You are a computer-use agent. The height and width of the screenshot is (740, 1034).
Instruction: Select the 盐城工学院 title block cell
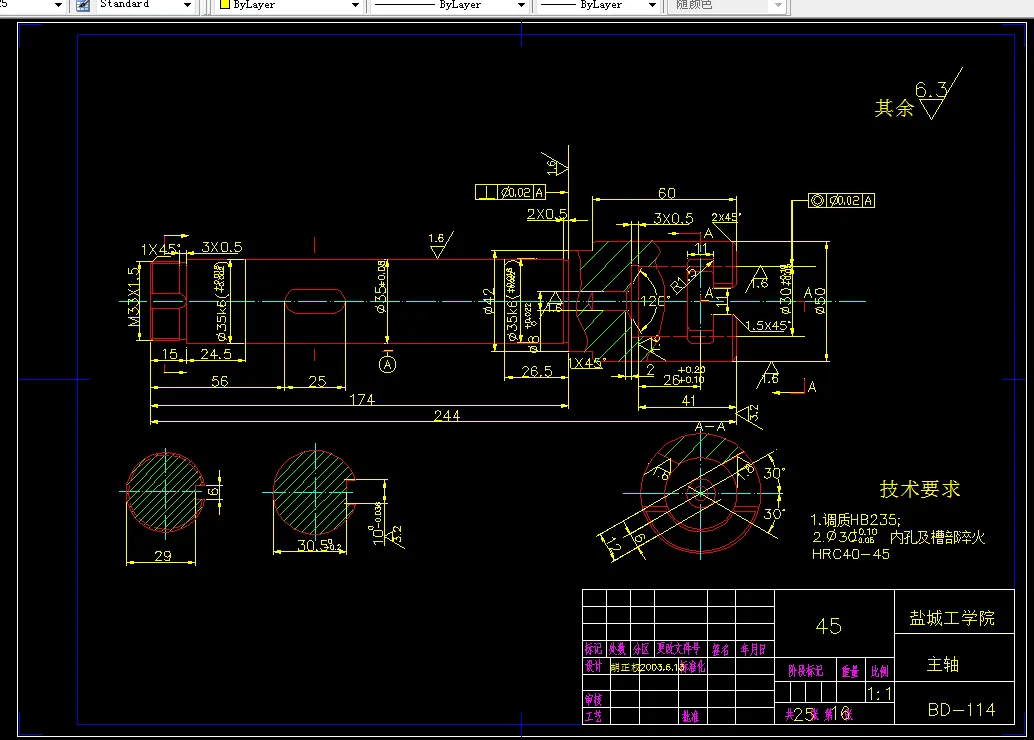954,611
